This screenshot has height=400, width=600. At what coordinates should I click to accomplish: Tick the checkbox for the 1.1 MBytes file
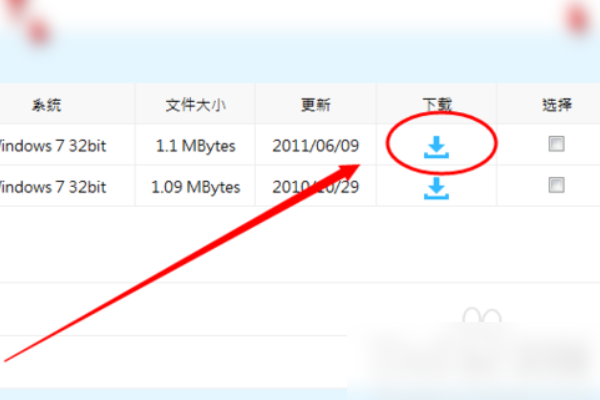coord(556,145)
